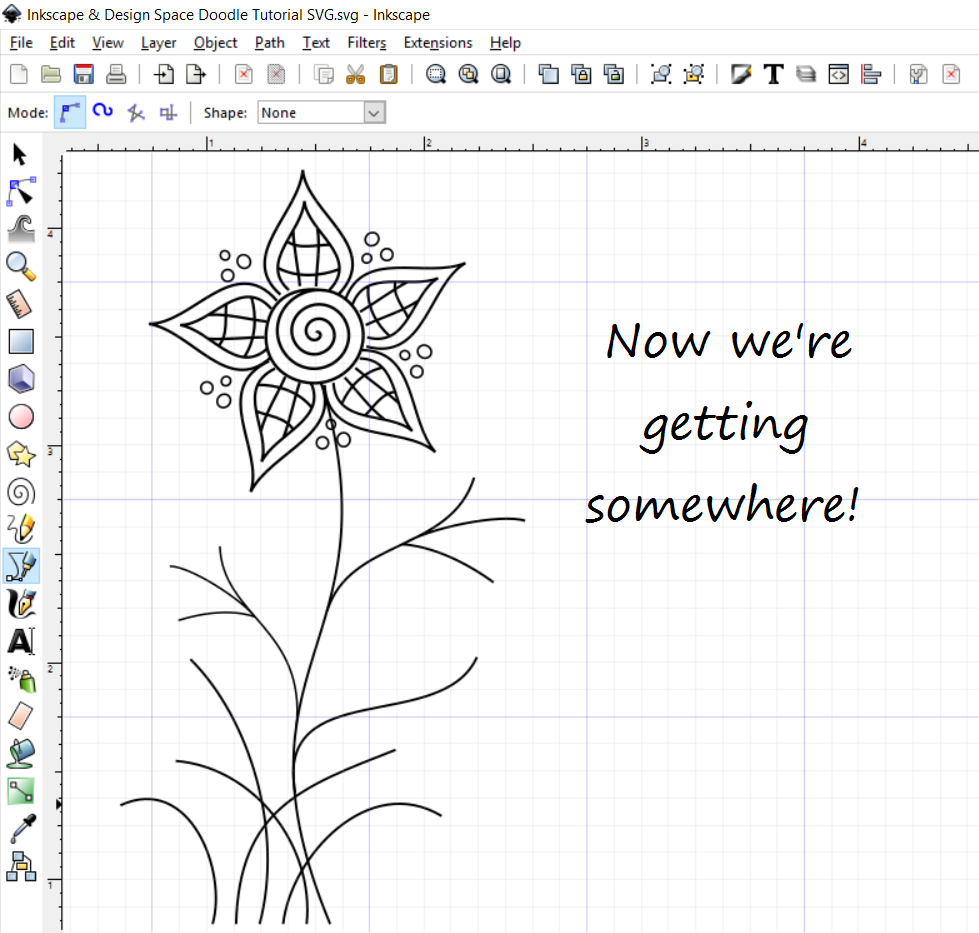
Task: Select the Star tool
Action: click(x=20, y=454)
